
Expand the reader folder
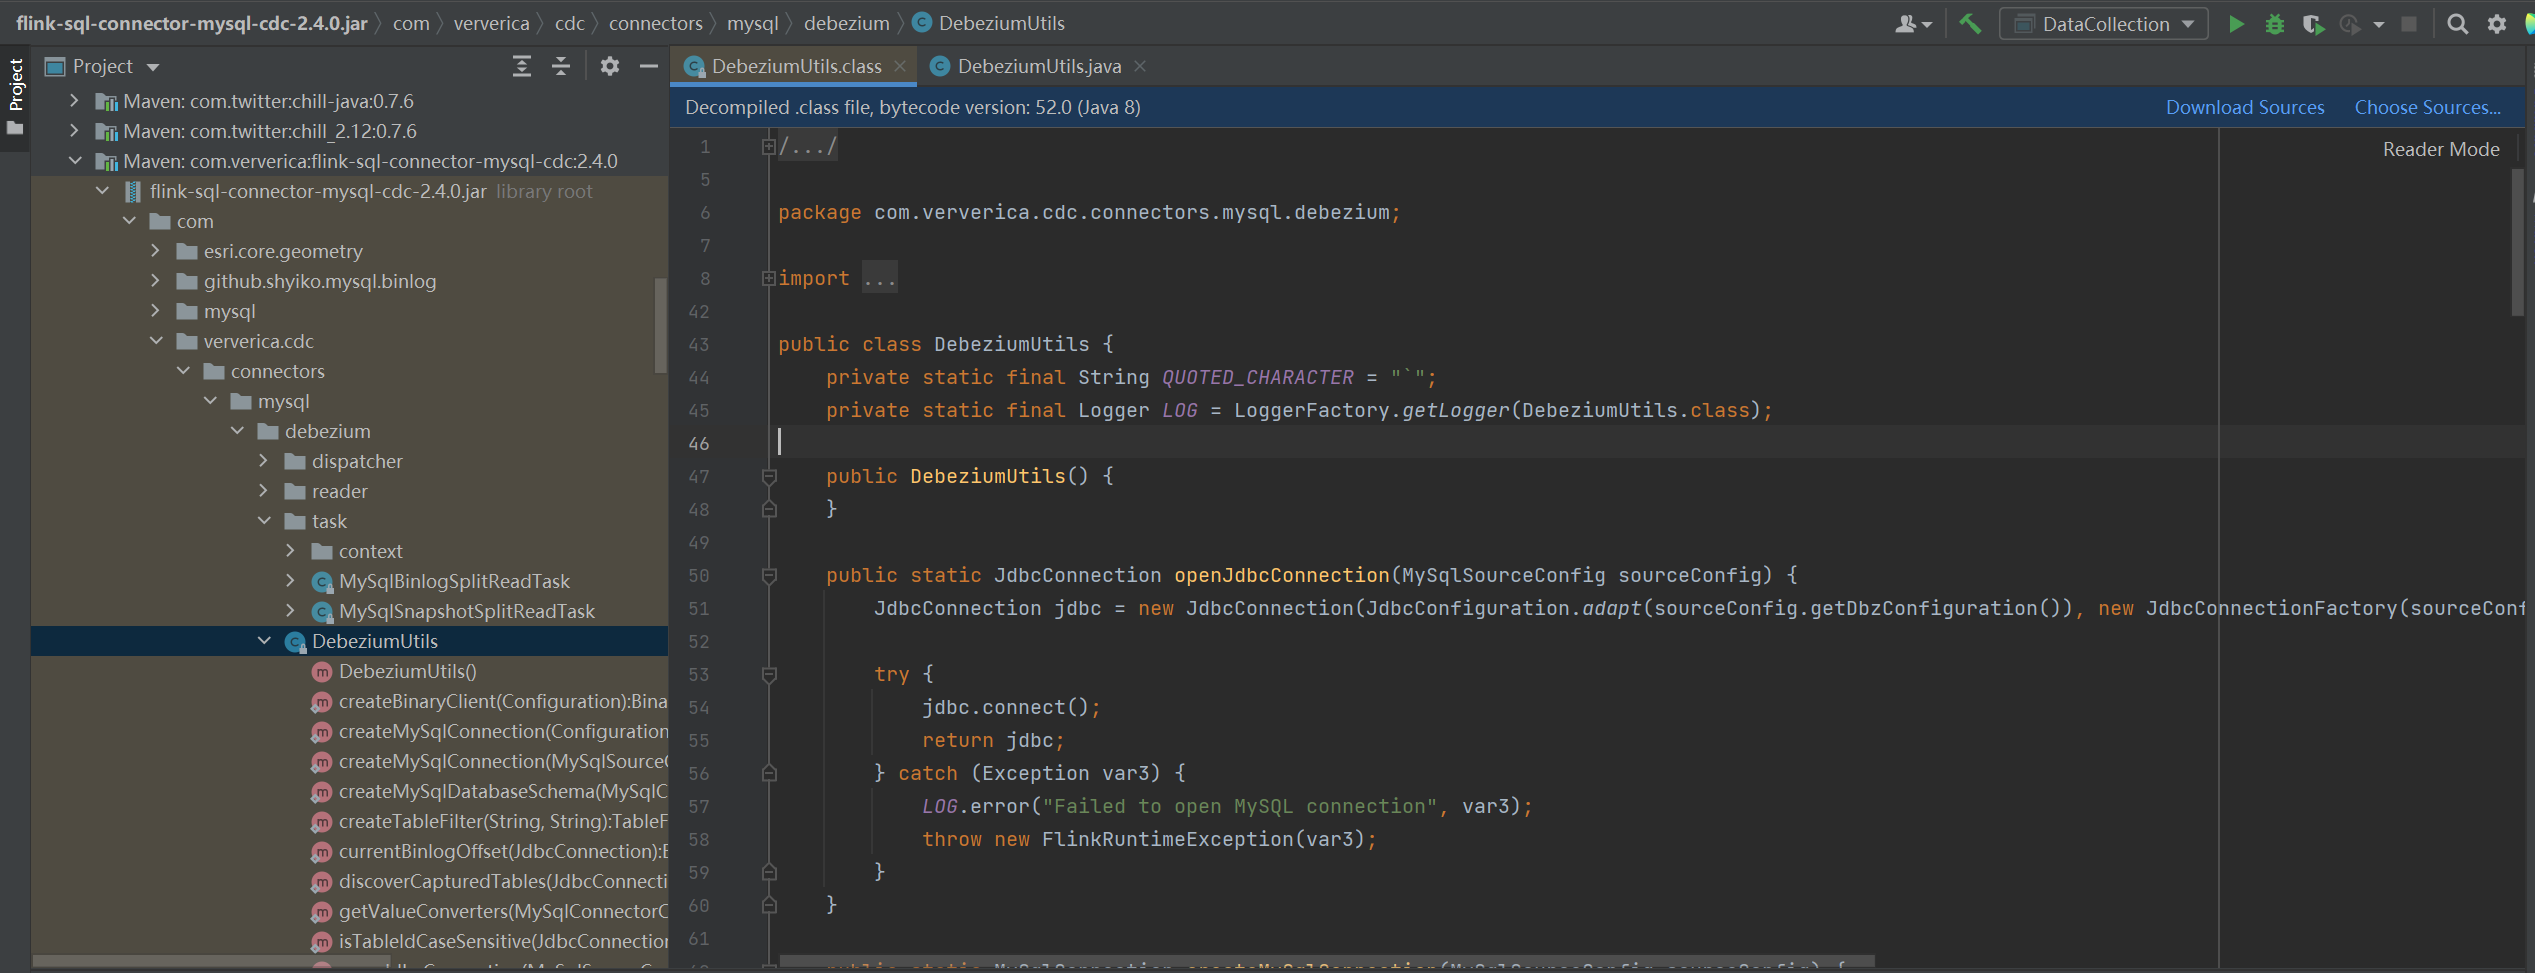click(x=263, y=491)
